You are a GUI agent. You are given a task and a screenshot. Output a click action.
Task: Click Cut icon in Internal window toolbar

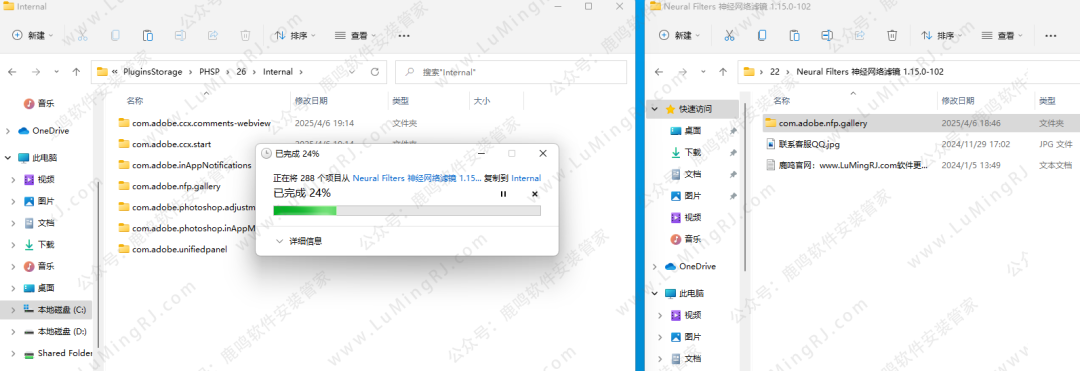point(83,35)
